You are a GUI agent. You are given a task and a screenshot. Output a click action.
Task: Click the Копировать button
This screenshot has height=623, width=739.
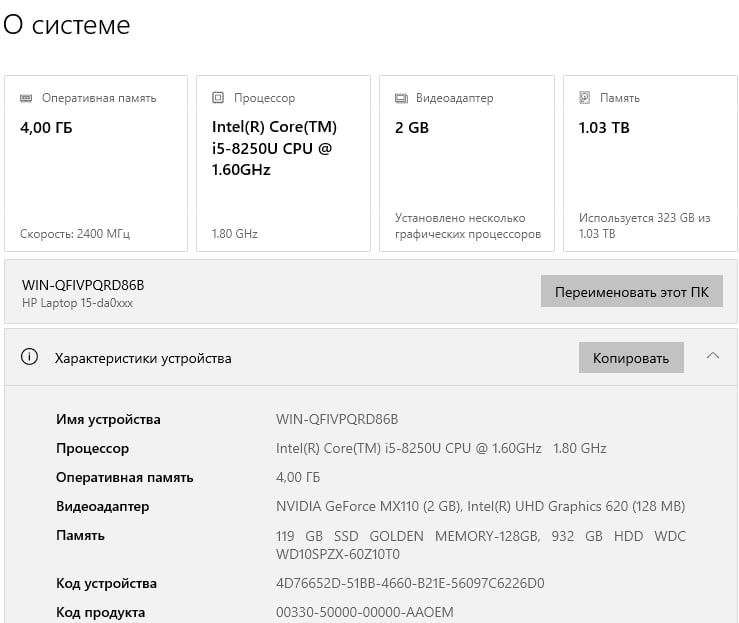631,358
